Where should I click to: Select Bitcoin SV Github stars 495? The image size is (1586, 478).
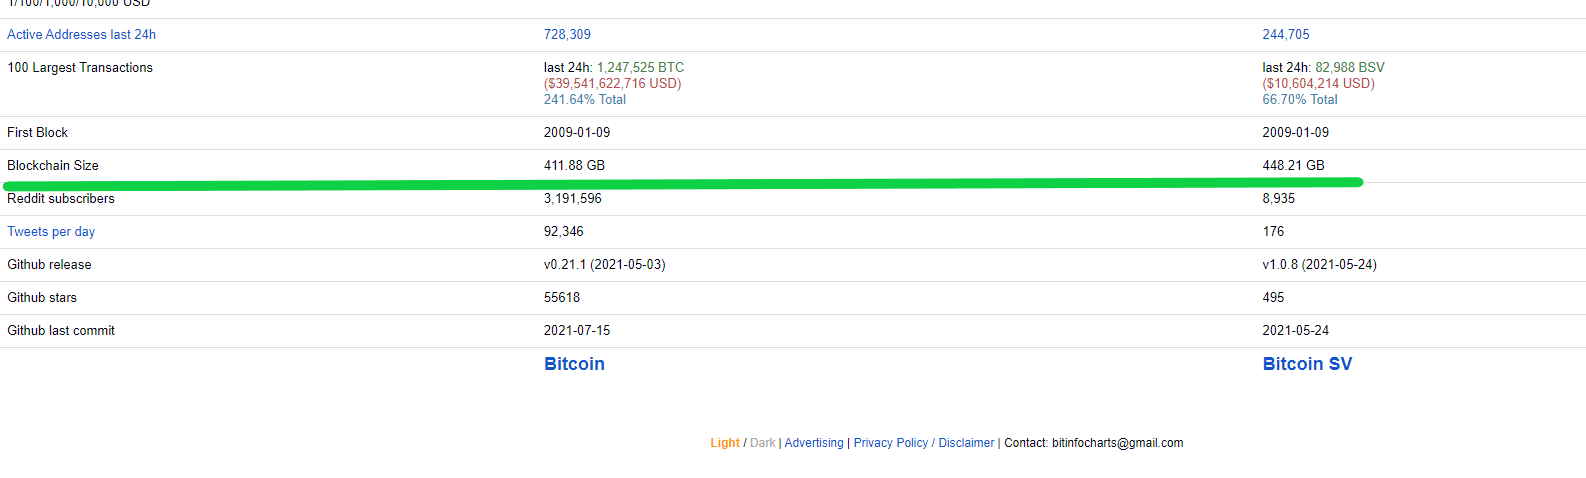pos(1273,297)
